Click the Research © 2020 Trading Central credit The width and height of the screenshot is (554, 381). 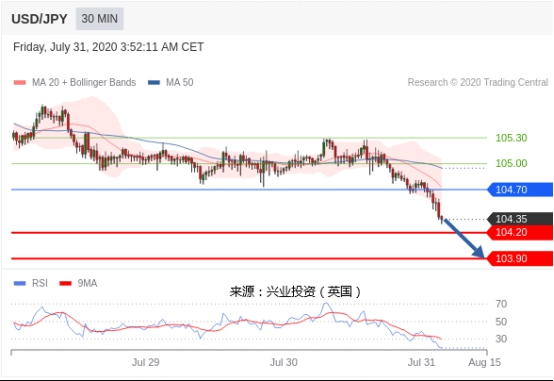pyautogui.click(x=478, y=82)
